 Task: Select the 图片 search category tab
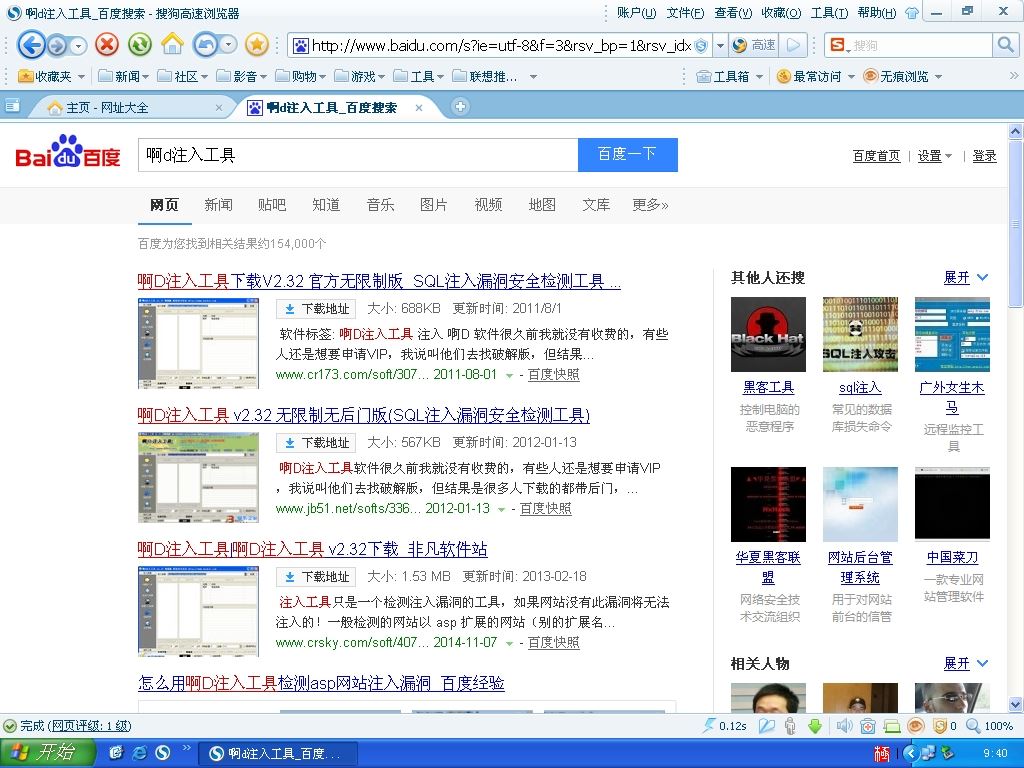pyautogui.click(x=434, y=205)
